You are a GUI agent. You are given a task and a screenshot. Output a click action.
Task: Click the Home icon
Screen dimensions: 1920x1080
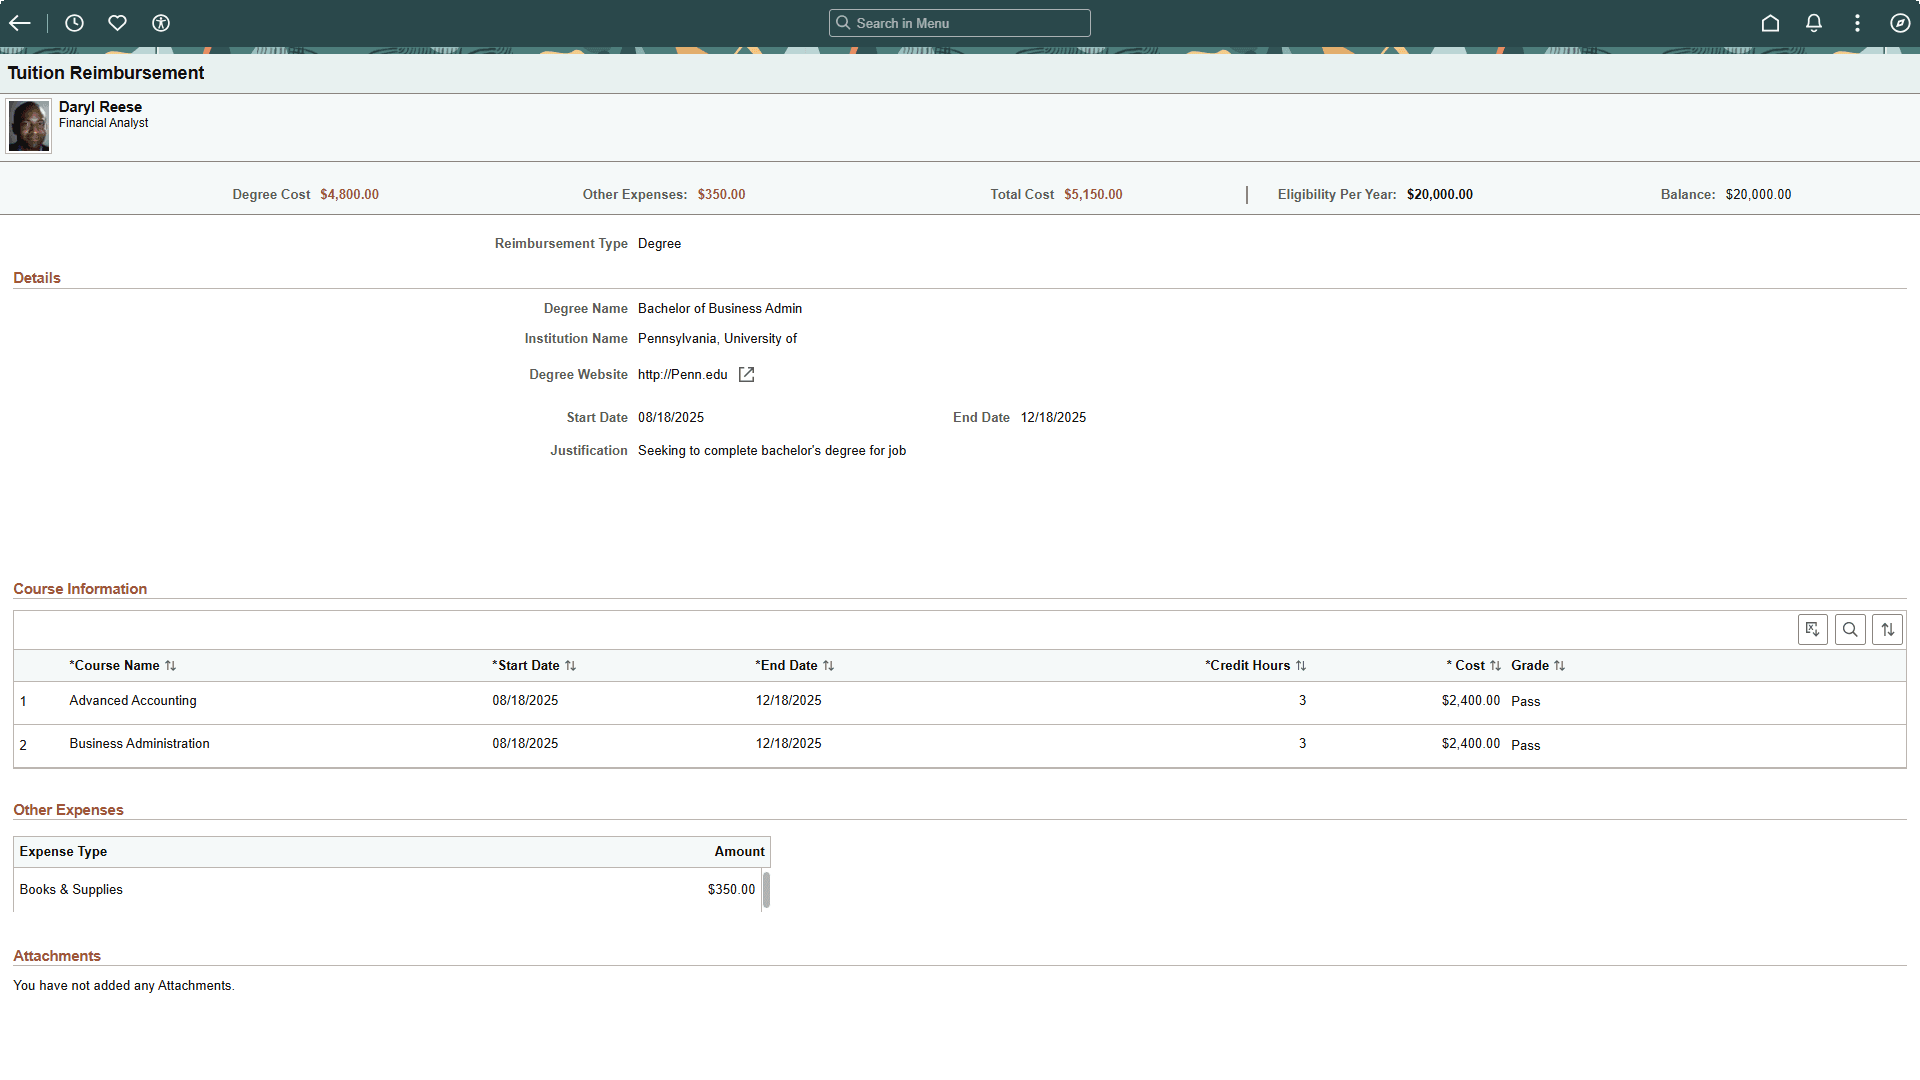pos(1770,23)
